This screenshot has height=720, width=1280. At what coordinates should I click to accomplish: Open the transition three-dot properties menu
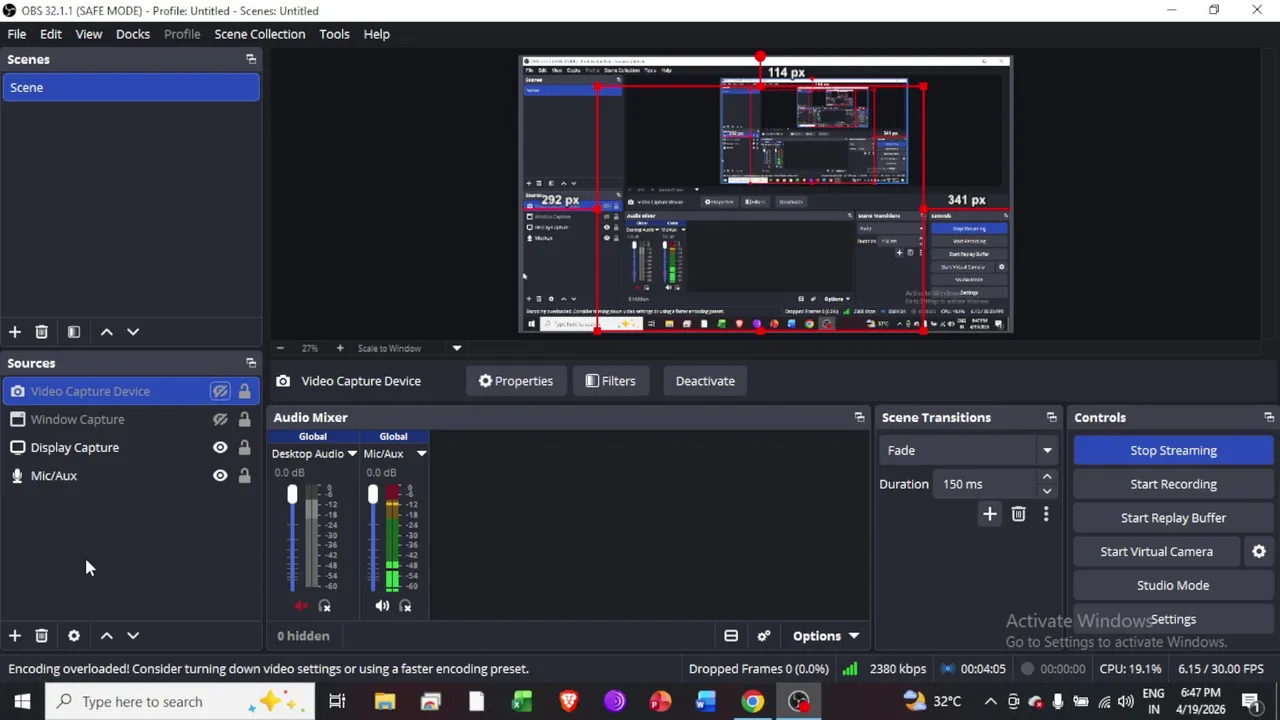[x=1046, y=514]
